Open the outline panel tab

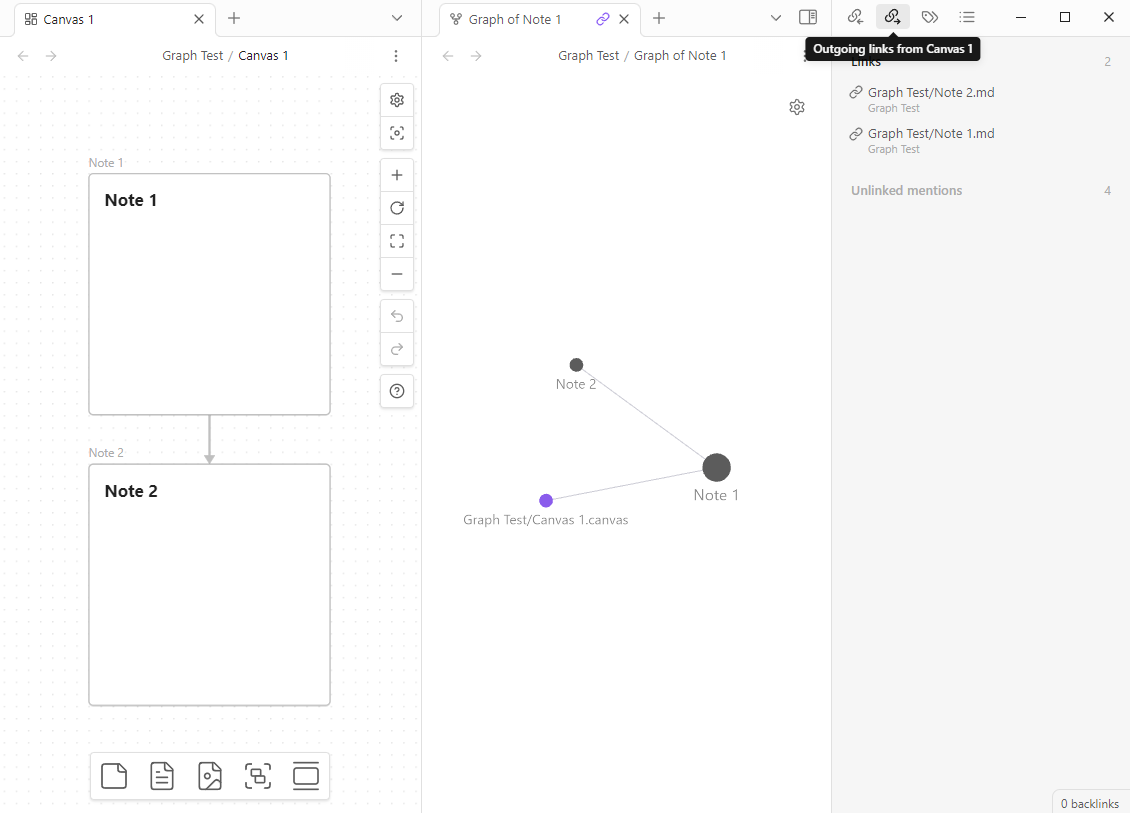(967, 17)
